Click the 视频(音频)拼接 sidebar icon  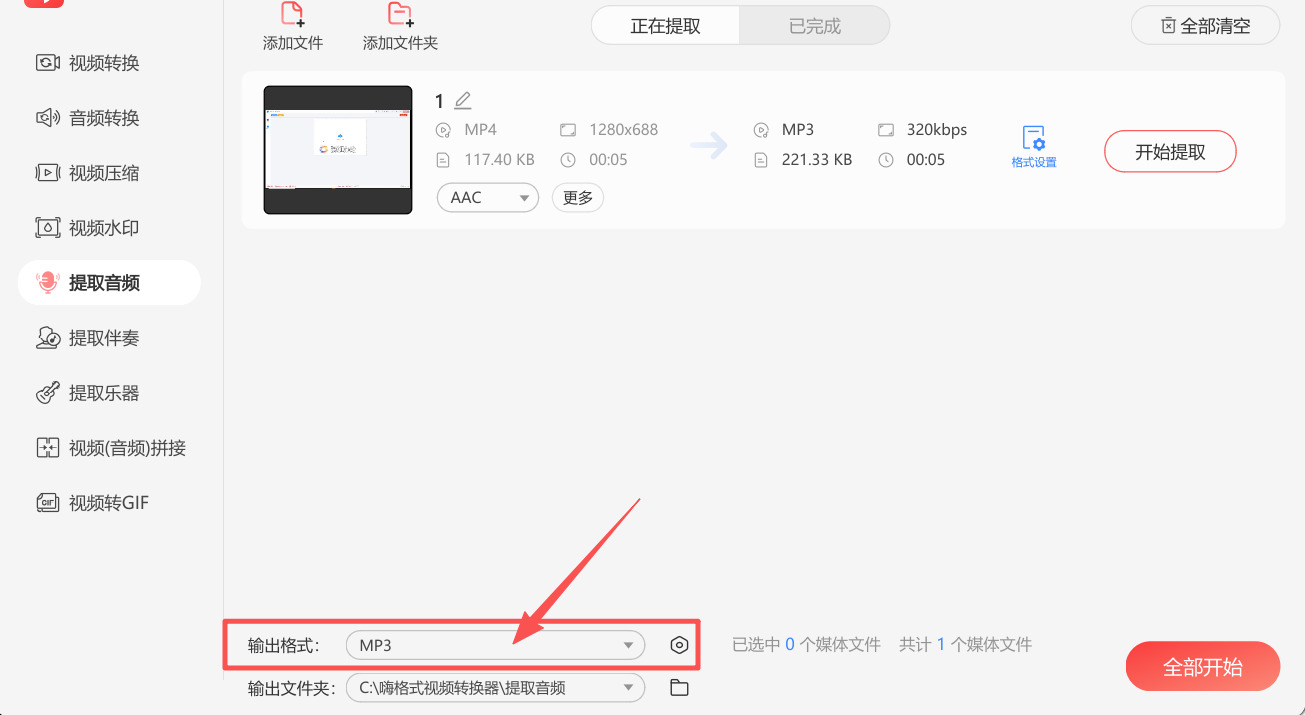[48, 448]
